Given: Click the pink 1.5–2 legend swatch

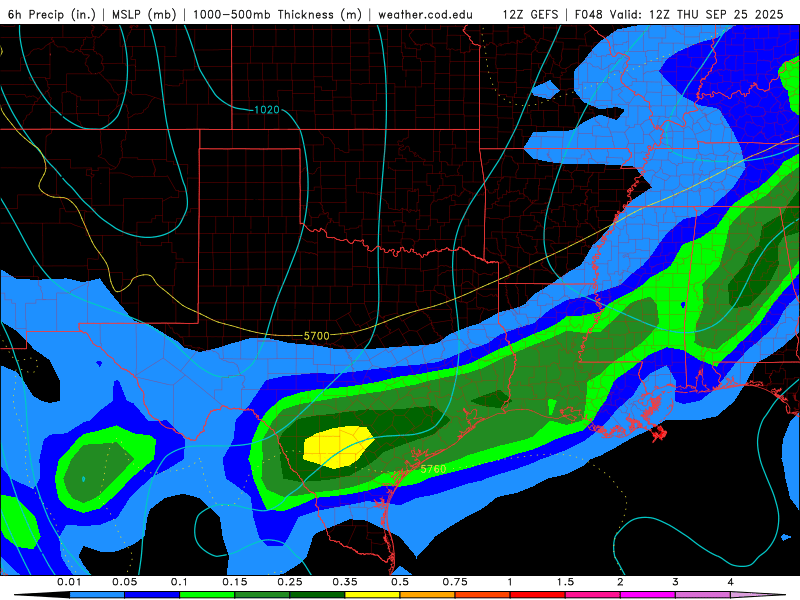Looking at the screenshot, I should (593, 595).
